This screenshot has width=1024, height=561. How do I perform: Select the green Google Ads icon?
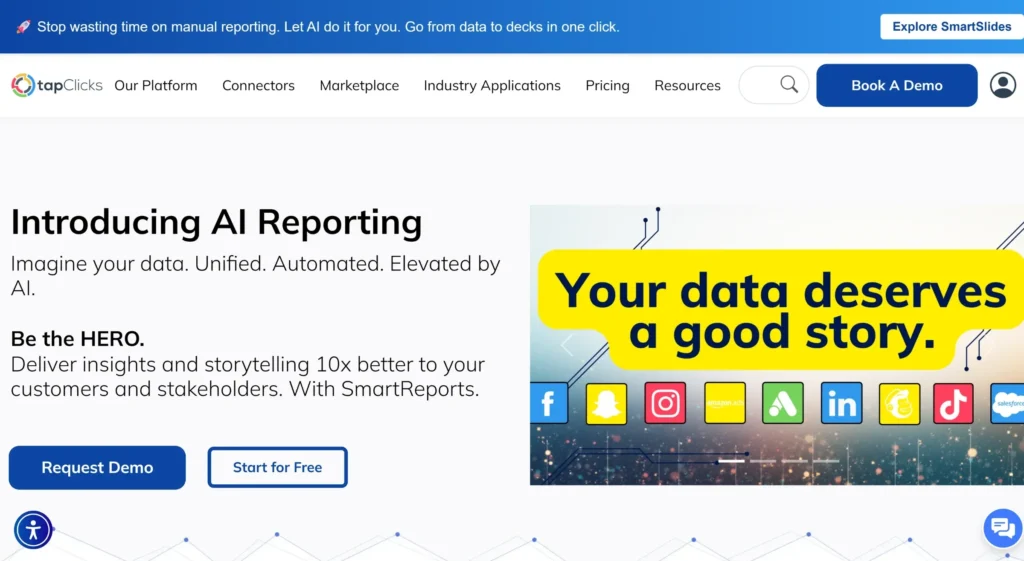(x=783, y=403)
